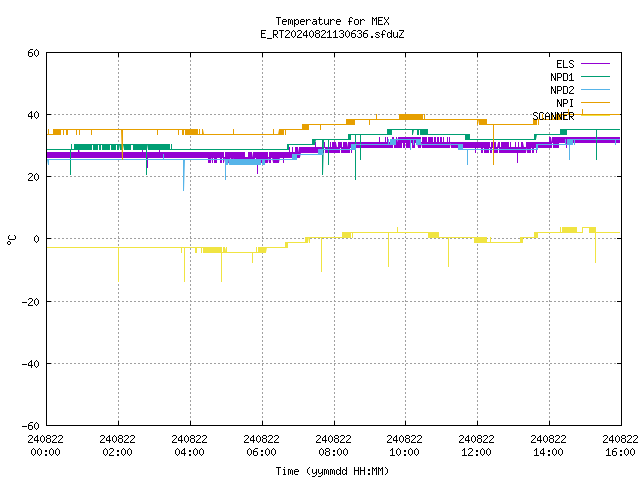Click the SCANNER legend label
Viewport: 640px width, 480px height.
pyautogui.click(x=553, y=116)
